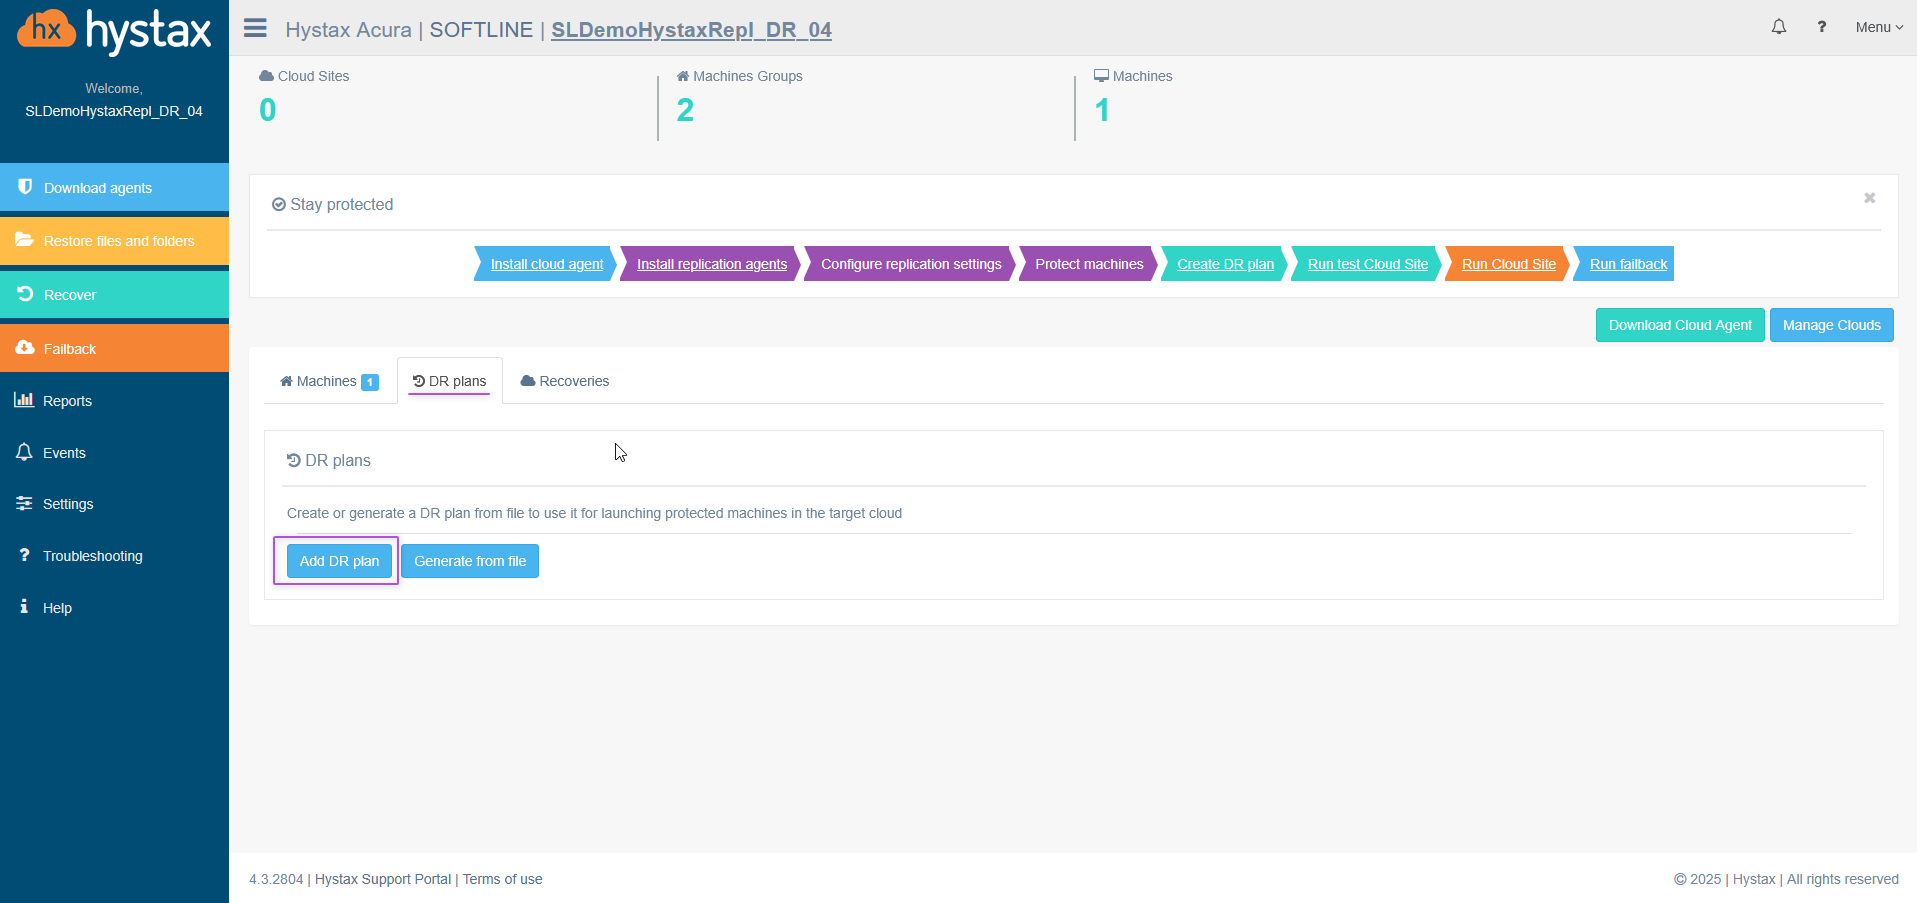Click the Hystax logo

(x=114, y=30)
